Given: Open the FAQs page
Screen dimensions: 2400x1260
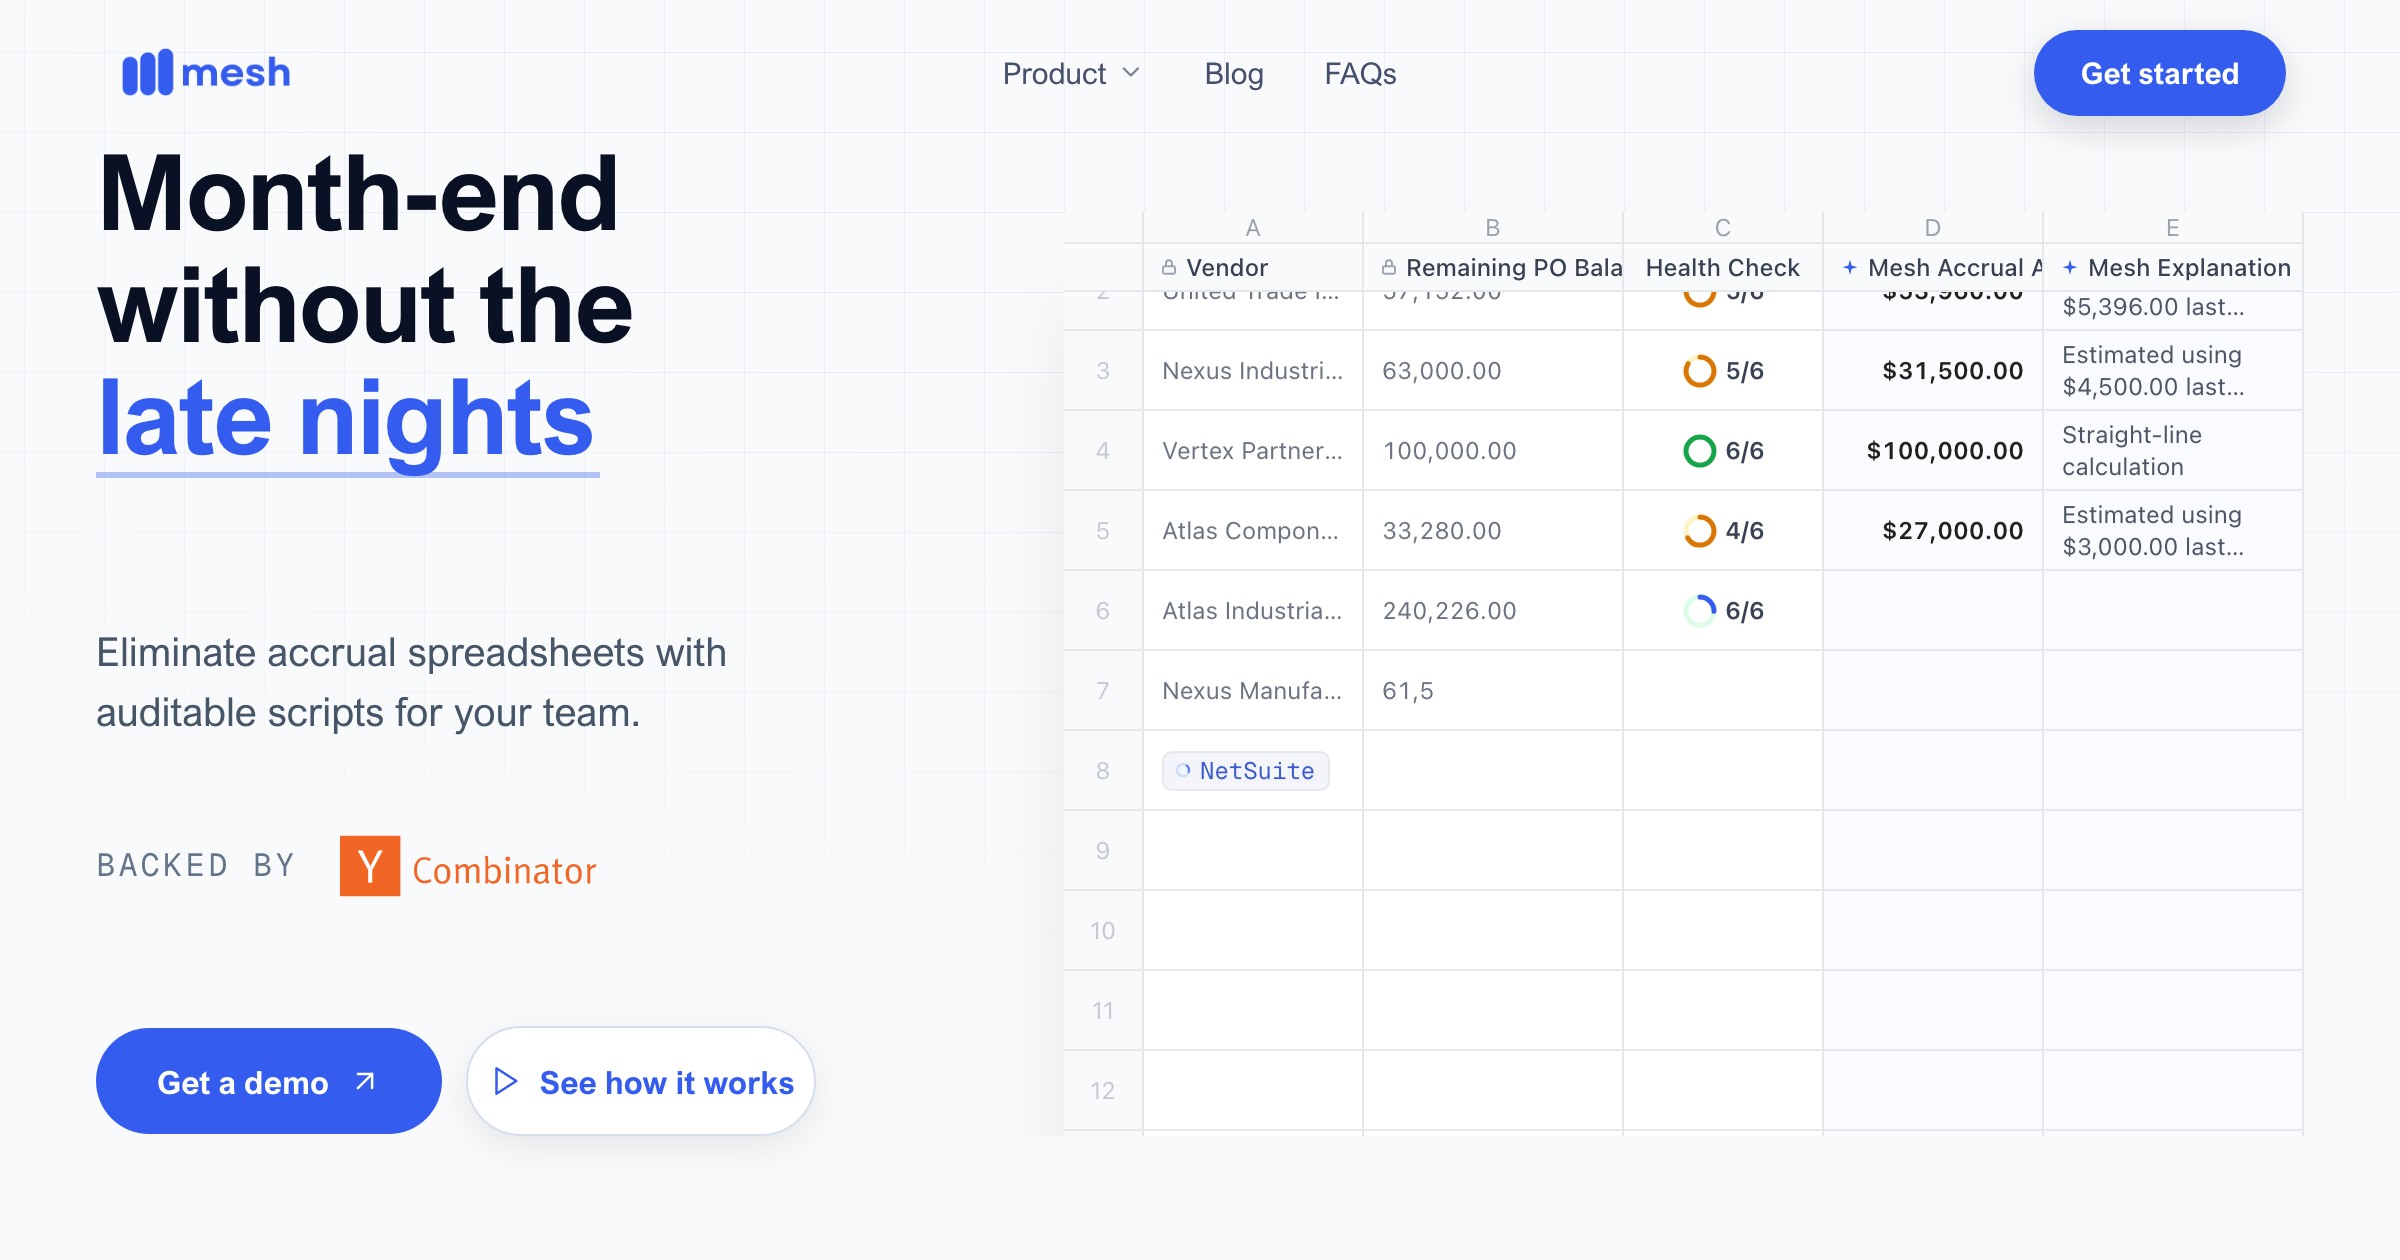Looking at the screenshot, I should (1360, 74).
